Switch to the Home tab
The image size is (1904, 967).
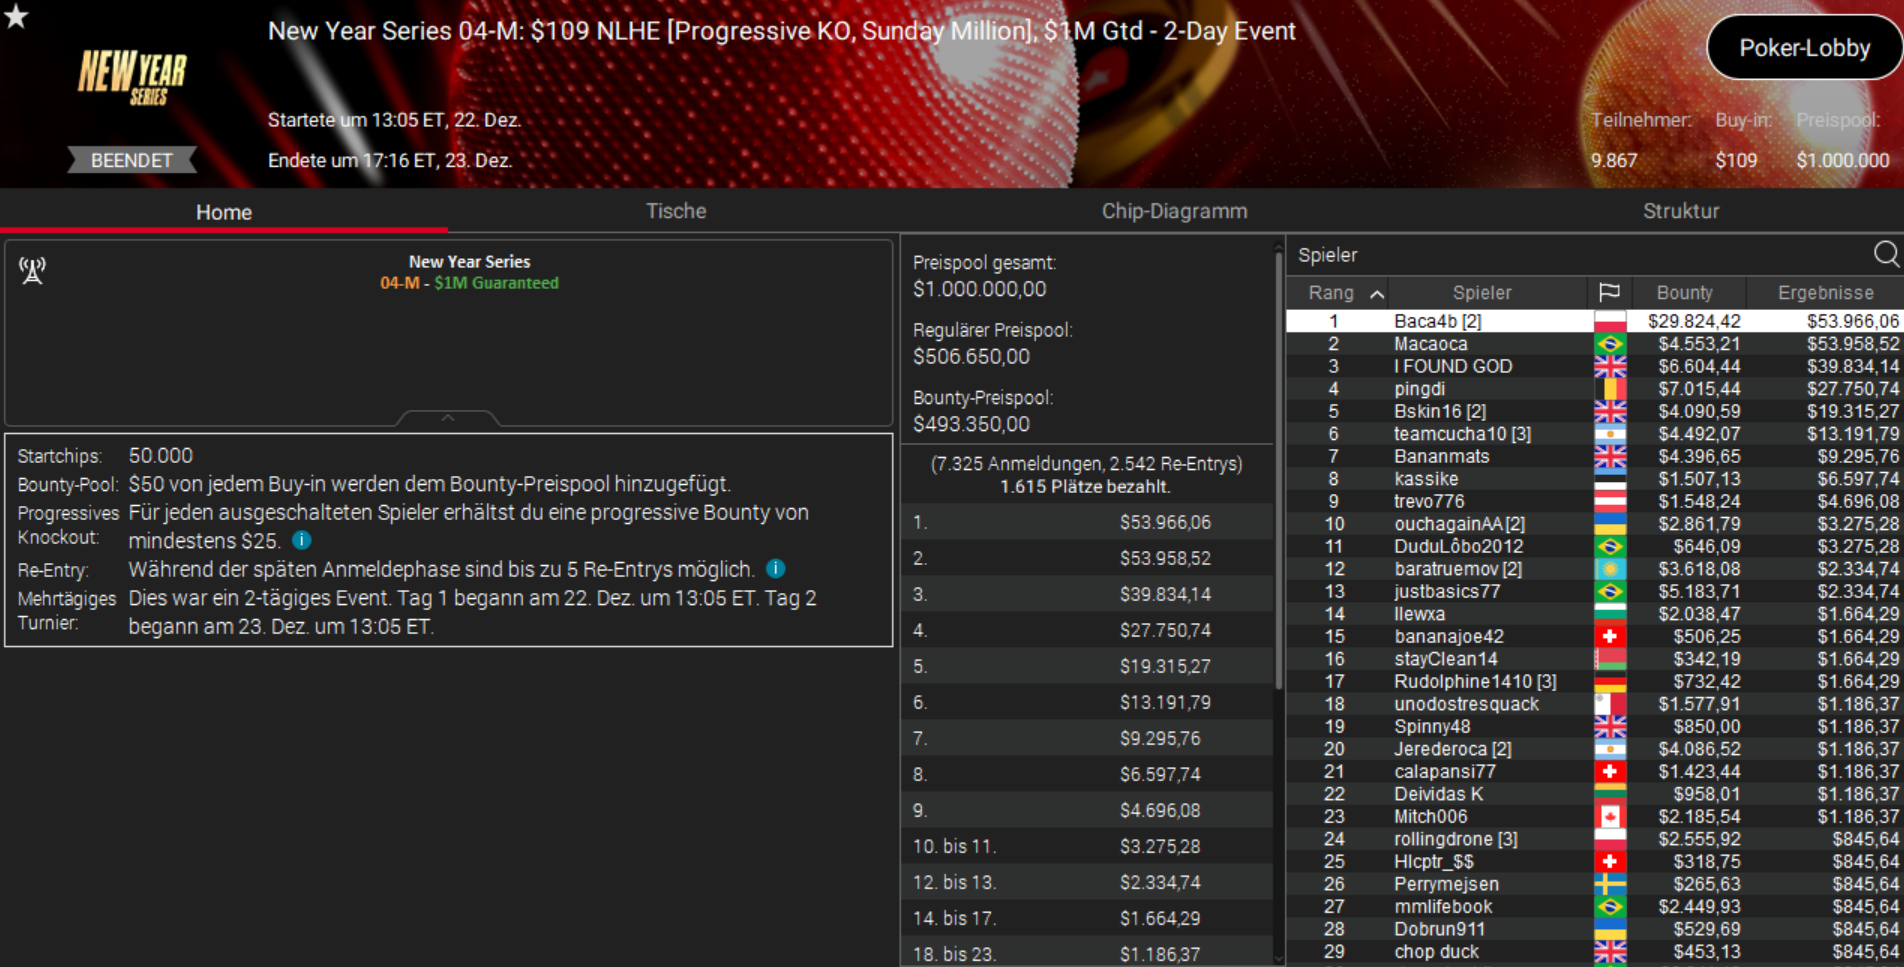click(x=224, y=212)
